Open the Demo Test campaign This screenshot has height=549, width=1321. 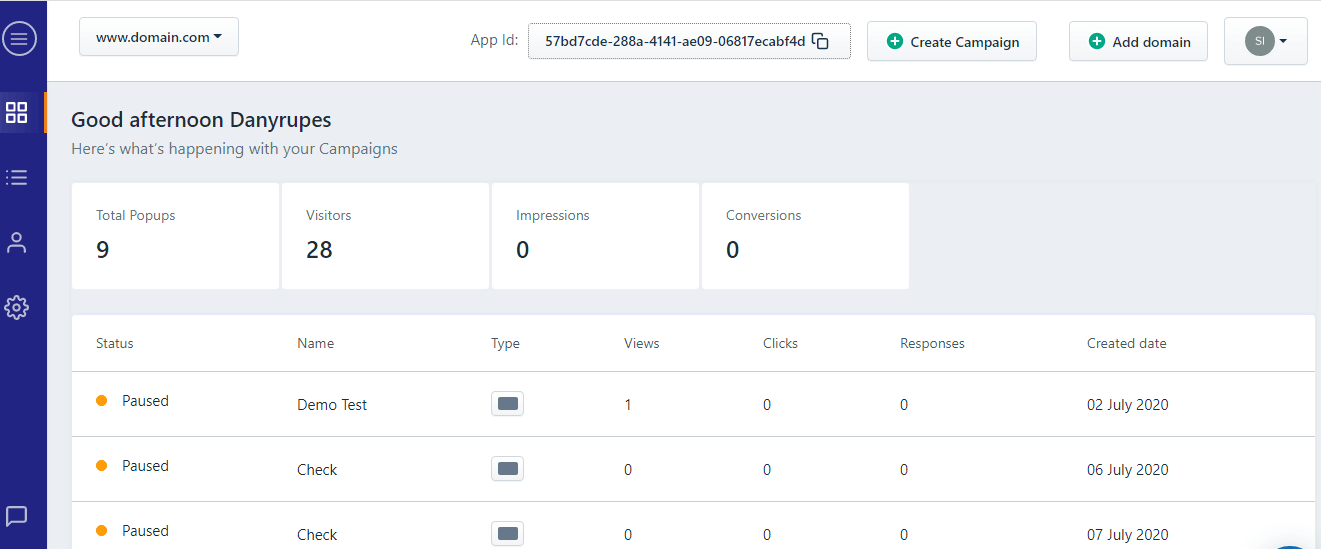pos(332,405)
